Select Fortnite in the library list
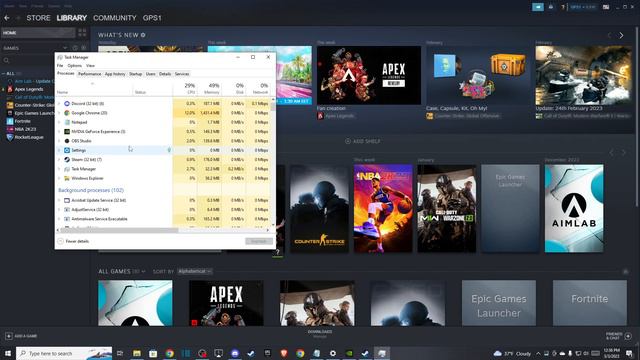The height and width of the screenshot is (360, 640). point(22,121)
